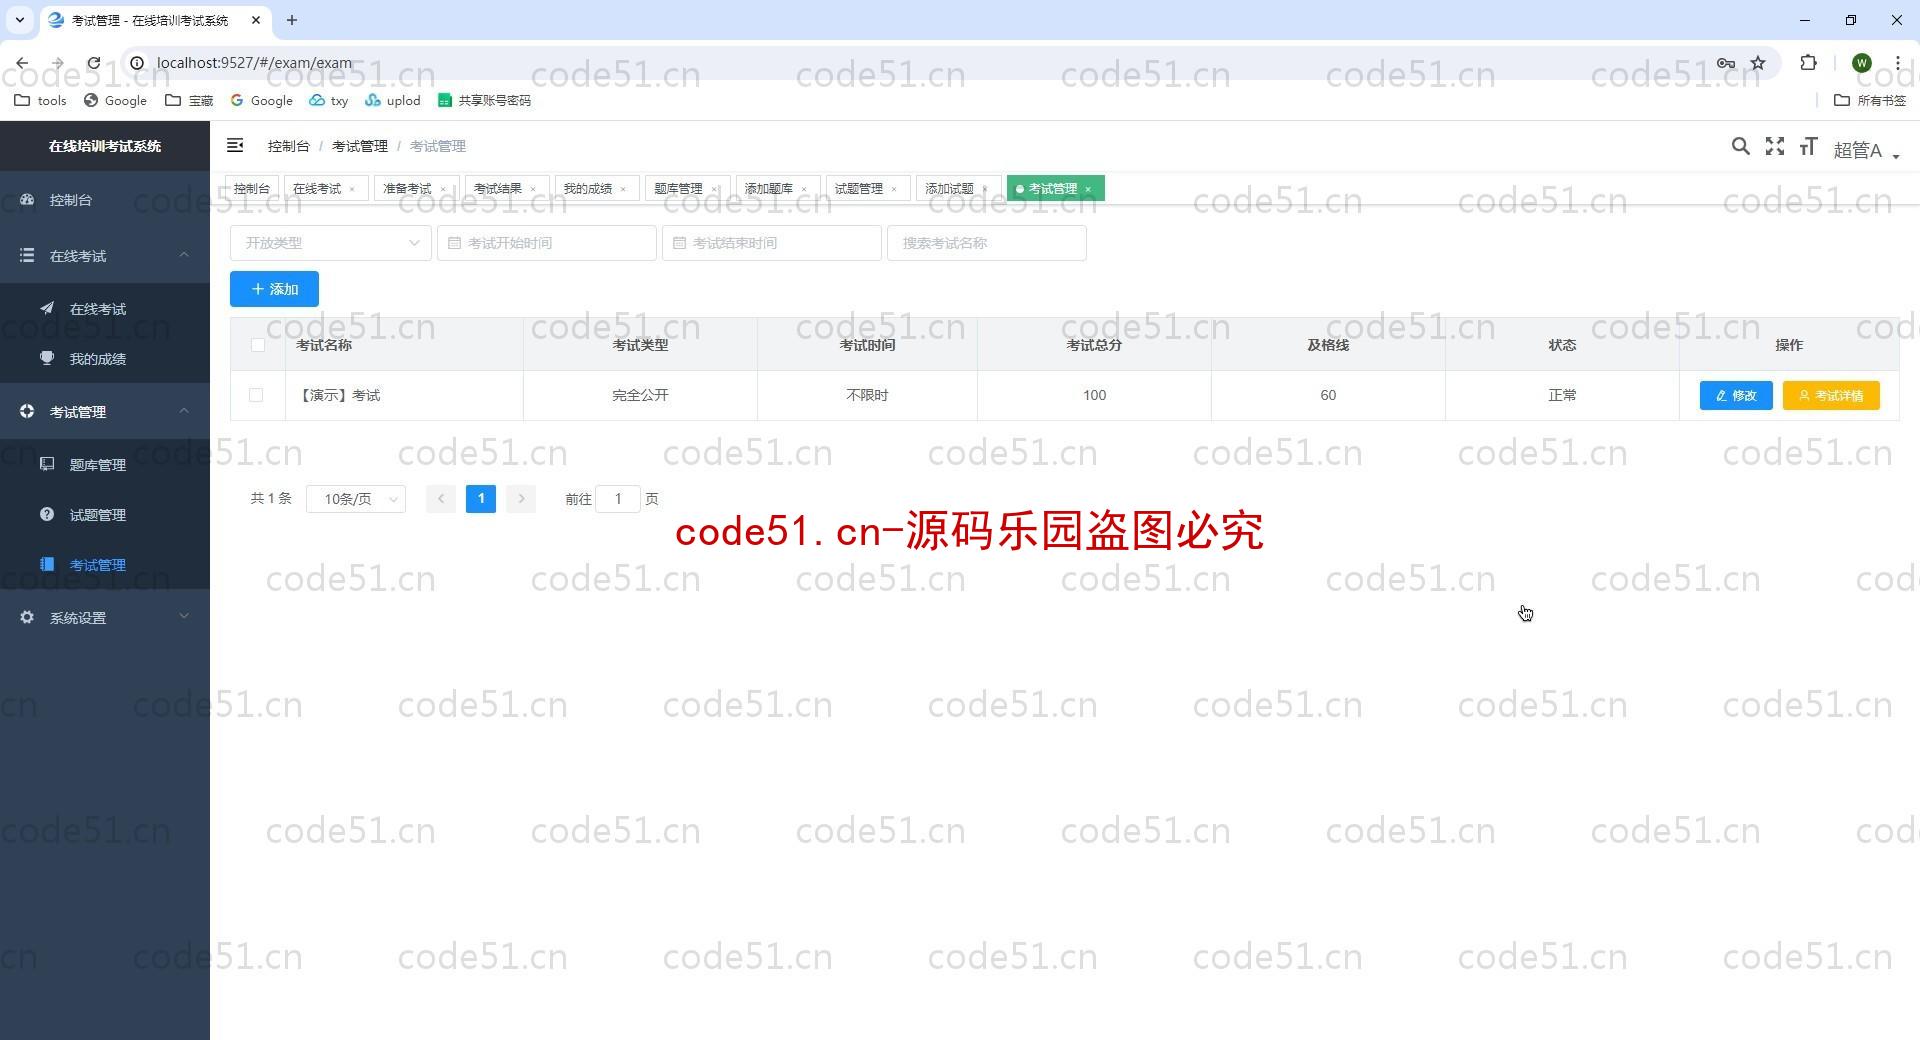Switch to the 试题管理 page tab

(x=858, y=188)
